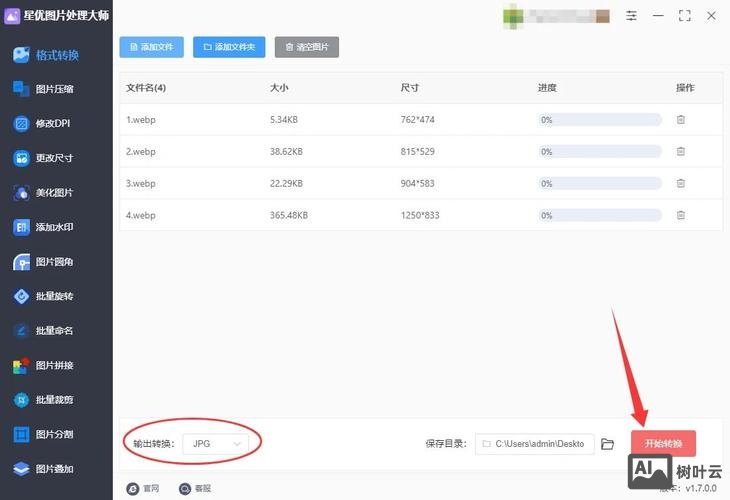Click the 清空图片 clear images button
The height and width of the screenshot is (500, 730).
coord(307,47)
